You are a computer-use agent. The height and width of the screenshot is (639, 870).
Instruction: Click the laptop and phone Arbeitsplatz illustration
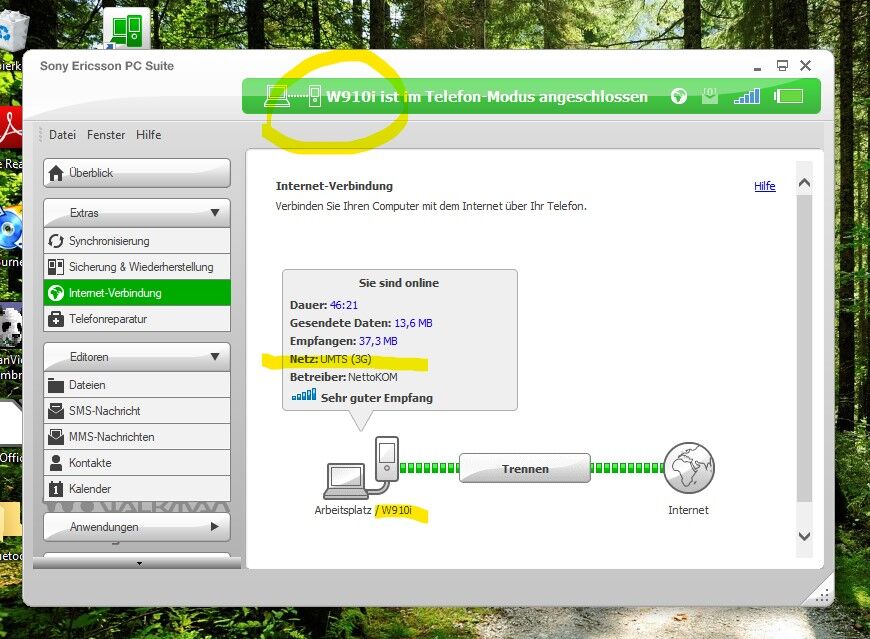tap(362, 468)
